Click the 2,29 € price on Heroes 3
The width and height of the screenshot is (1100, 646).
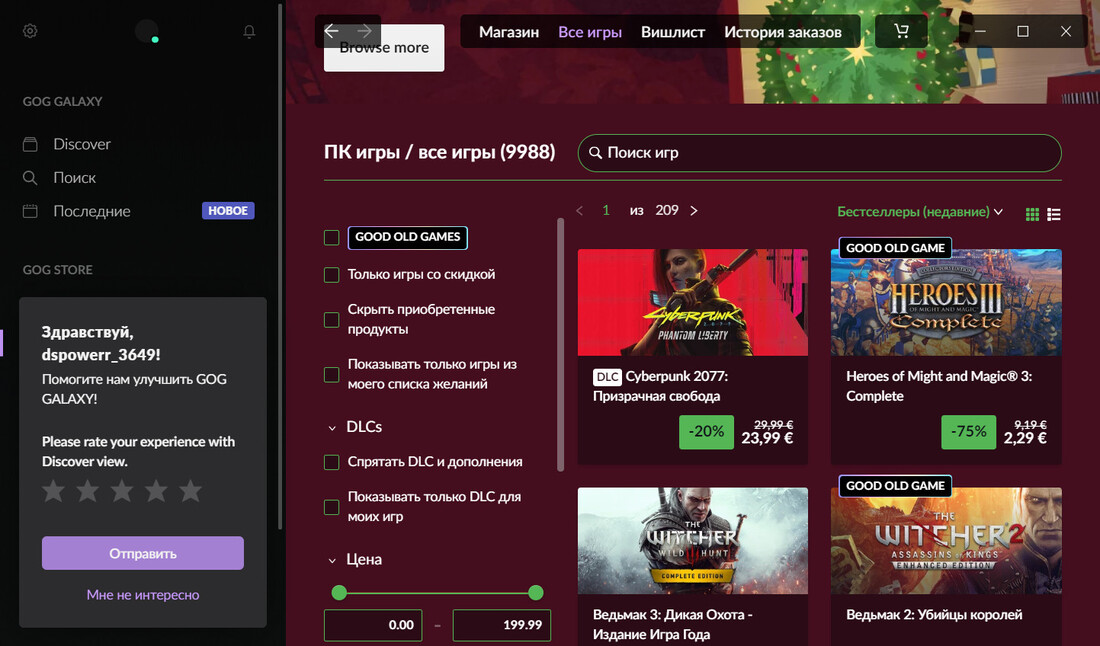1024,438
